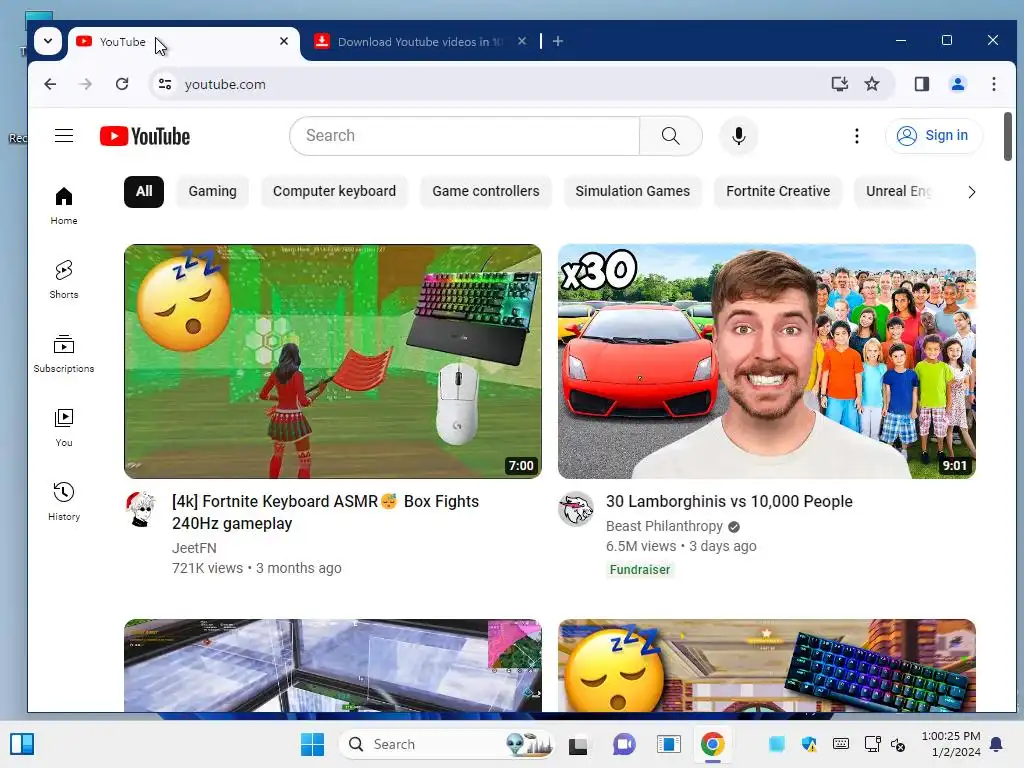Screen dimensions: 1024x768
Task: Open the Chat app on taskbar
Action: [x=624, y=744]
